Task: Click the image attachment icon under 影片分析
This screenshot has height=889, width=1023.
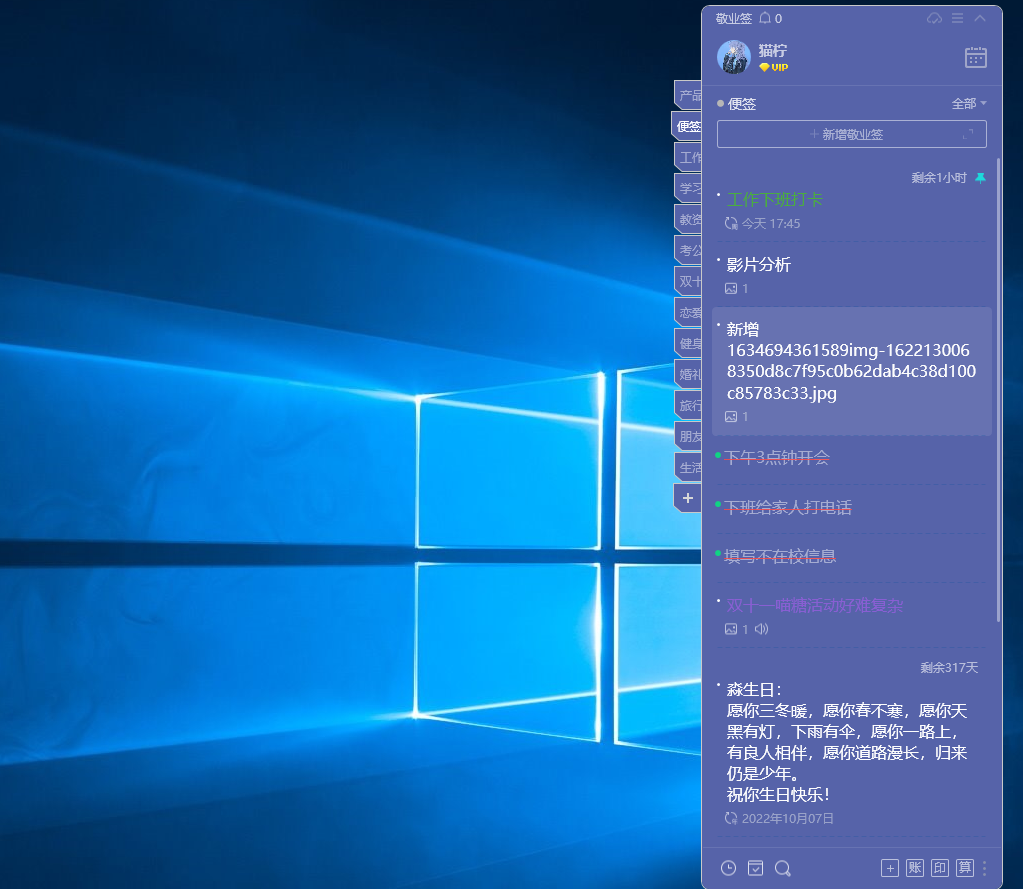Action: click(x=731, y=288)
